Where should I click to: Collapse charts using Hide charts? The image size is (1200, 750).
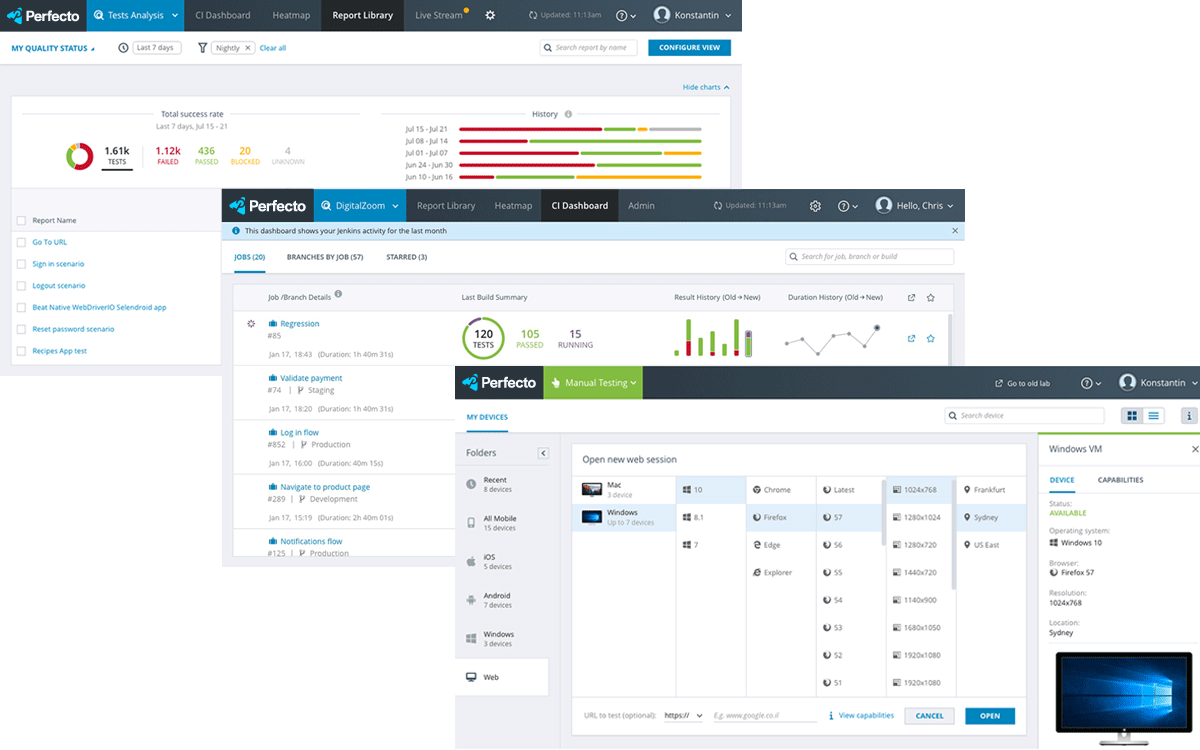pos(706,87)
